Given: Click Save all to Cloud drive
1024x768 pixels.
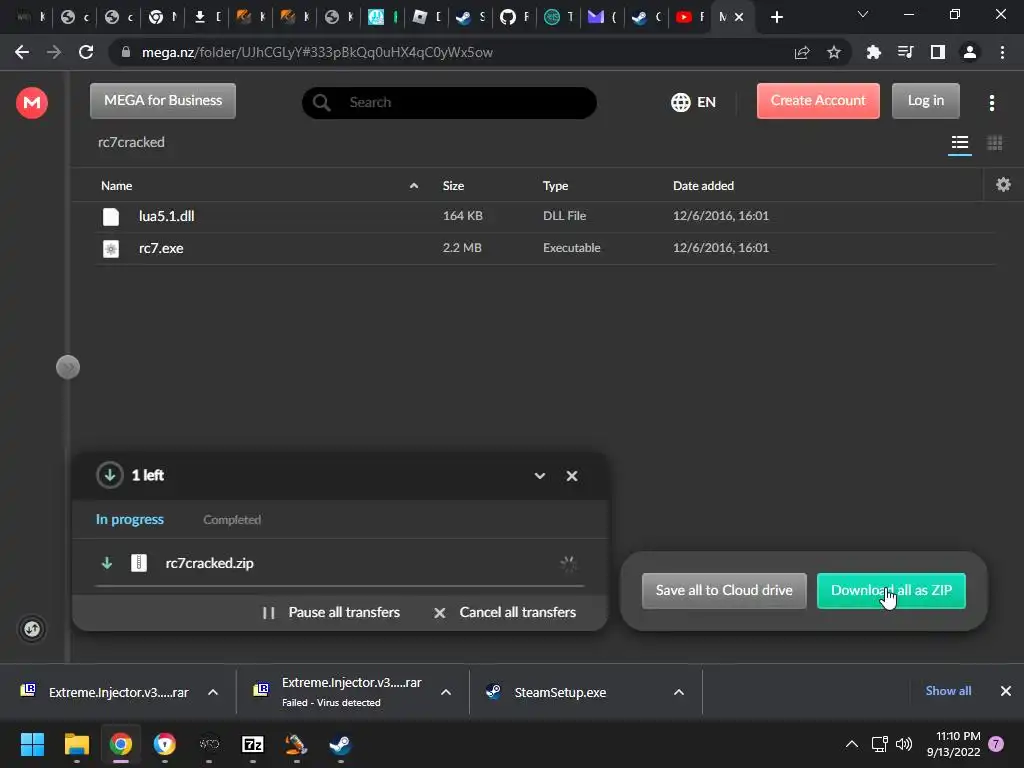Looking at the screenshot, I should point(724,590).
